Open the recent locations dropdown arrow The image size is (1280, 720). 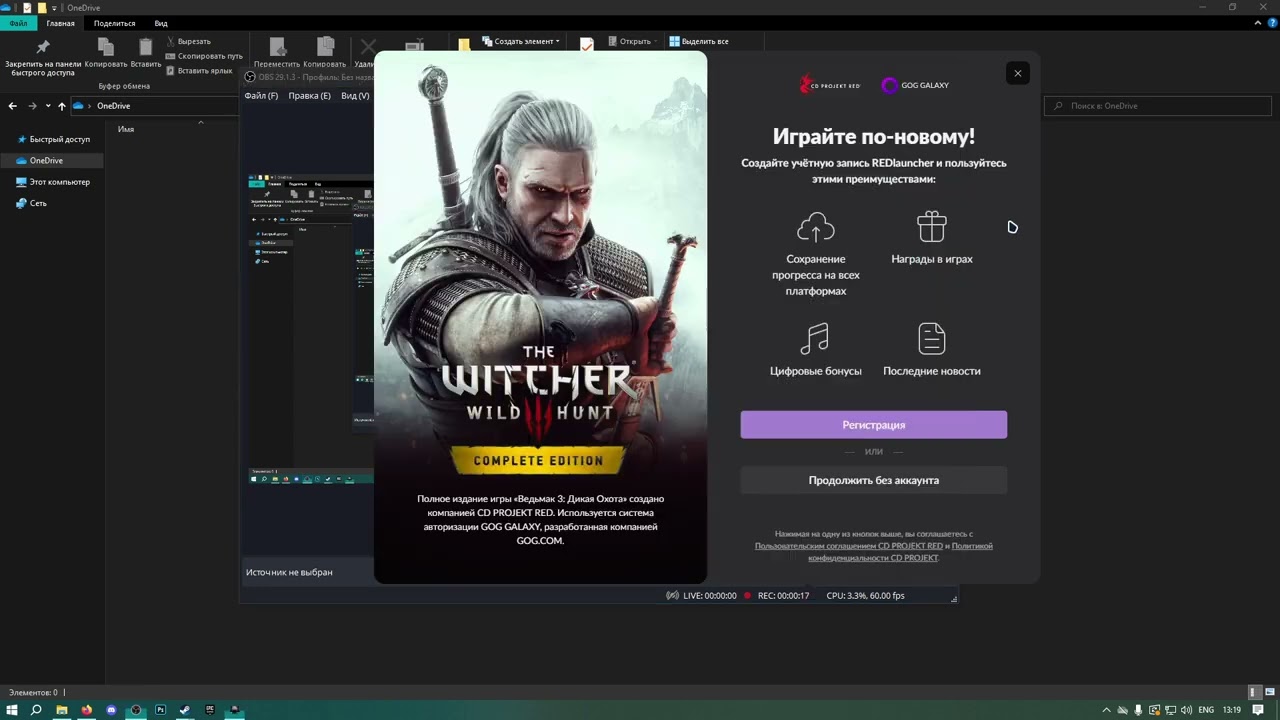(47, 106)
